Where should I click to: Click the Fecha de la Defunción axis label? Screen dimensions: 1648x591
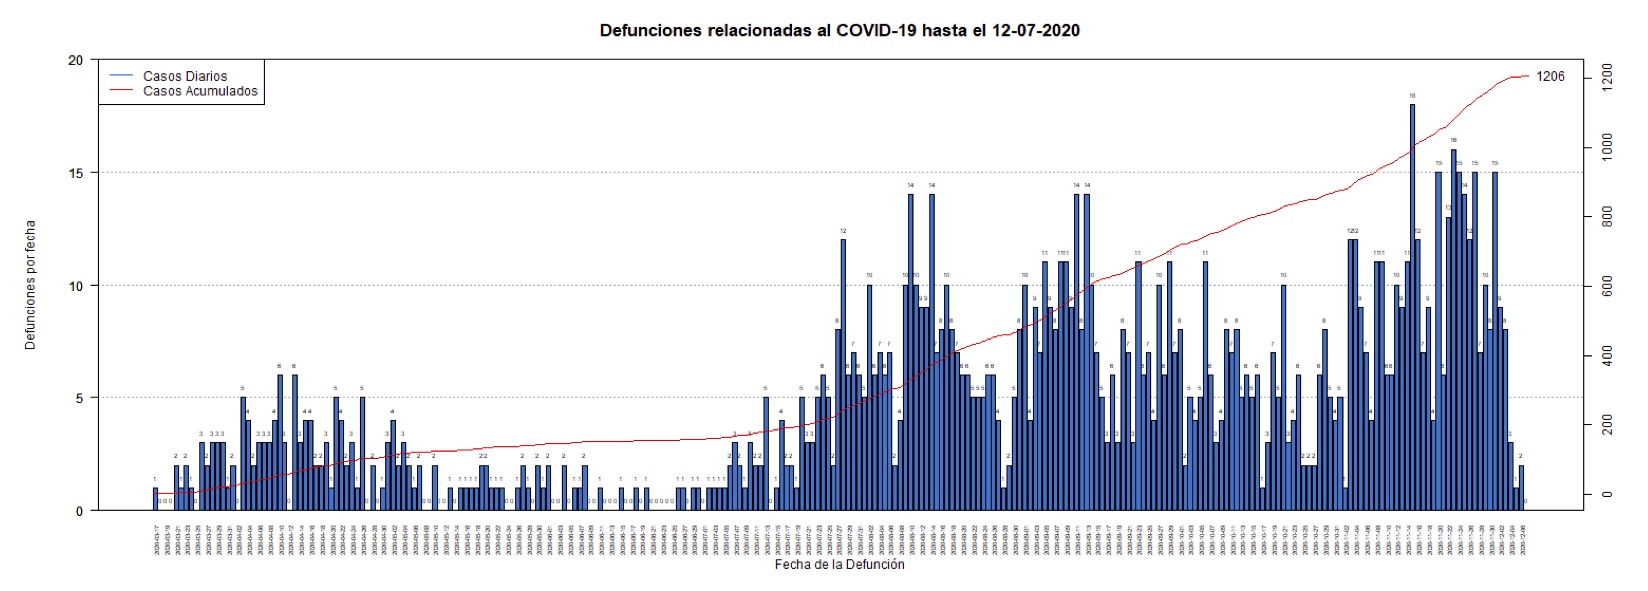pos(839,565)
